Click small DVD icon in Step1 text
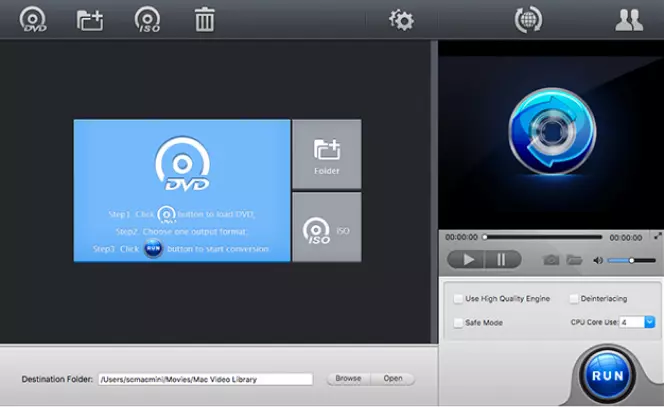 (166, 214)
